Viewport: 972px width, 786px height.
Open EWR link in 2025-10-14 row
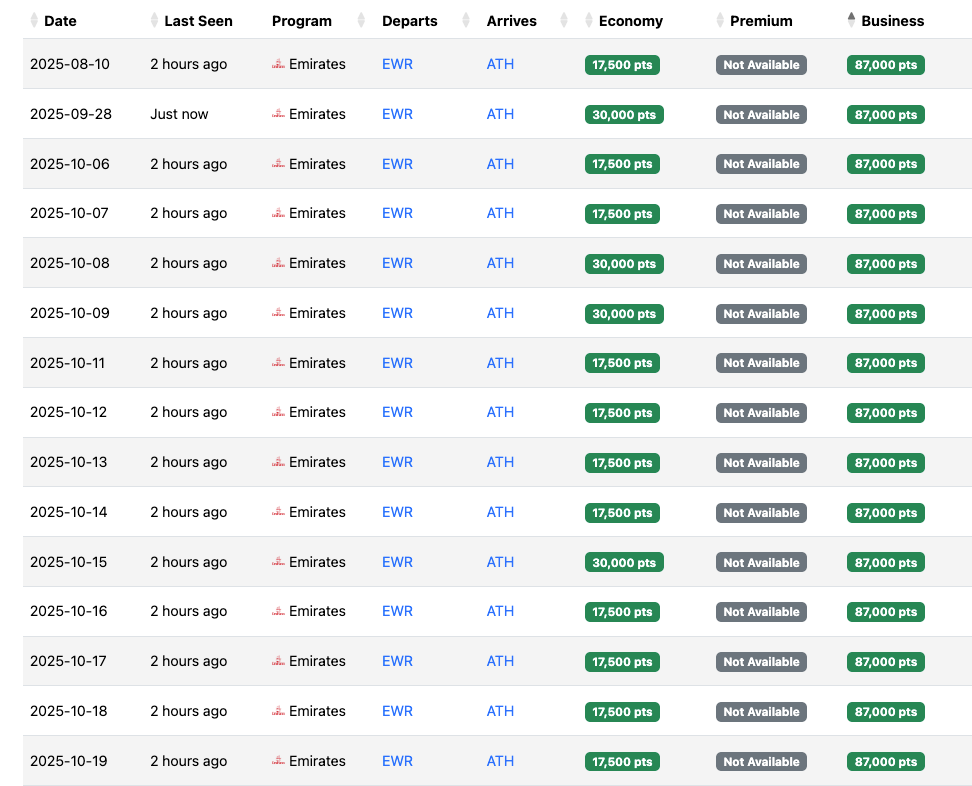point(397,512)
